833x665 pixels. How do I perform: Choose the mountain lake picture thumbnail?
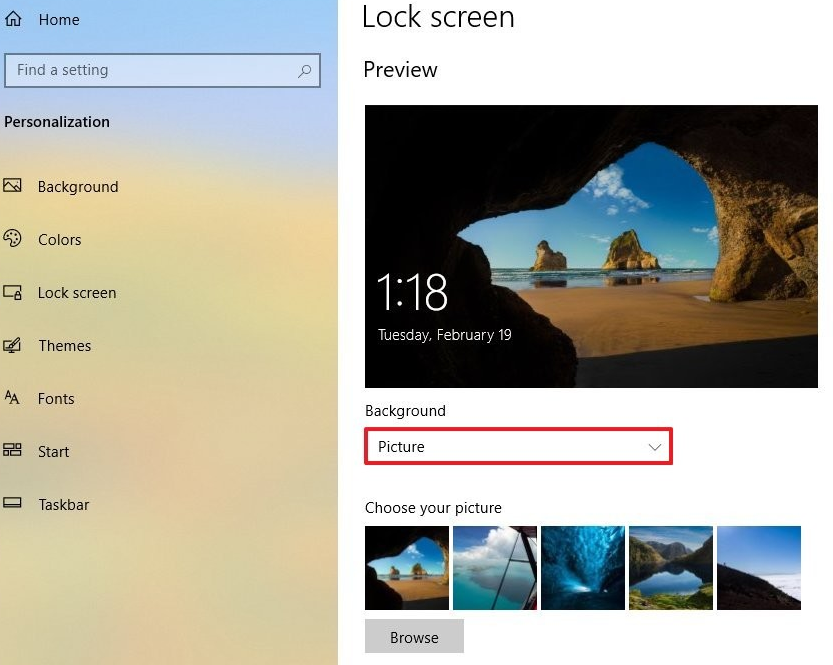coord(670,567)
